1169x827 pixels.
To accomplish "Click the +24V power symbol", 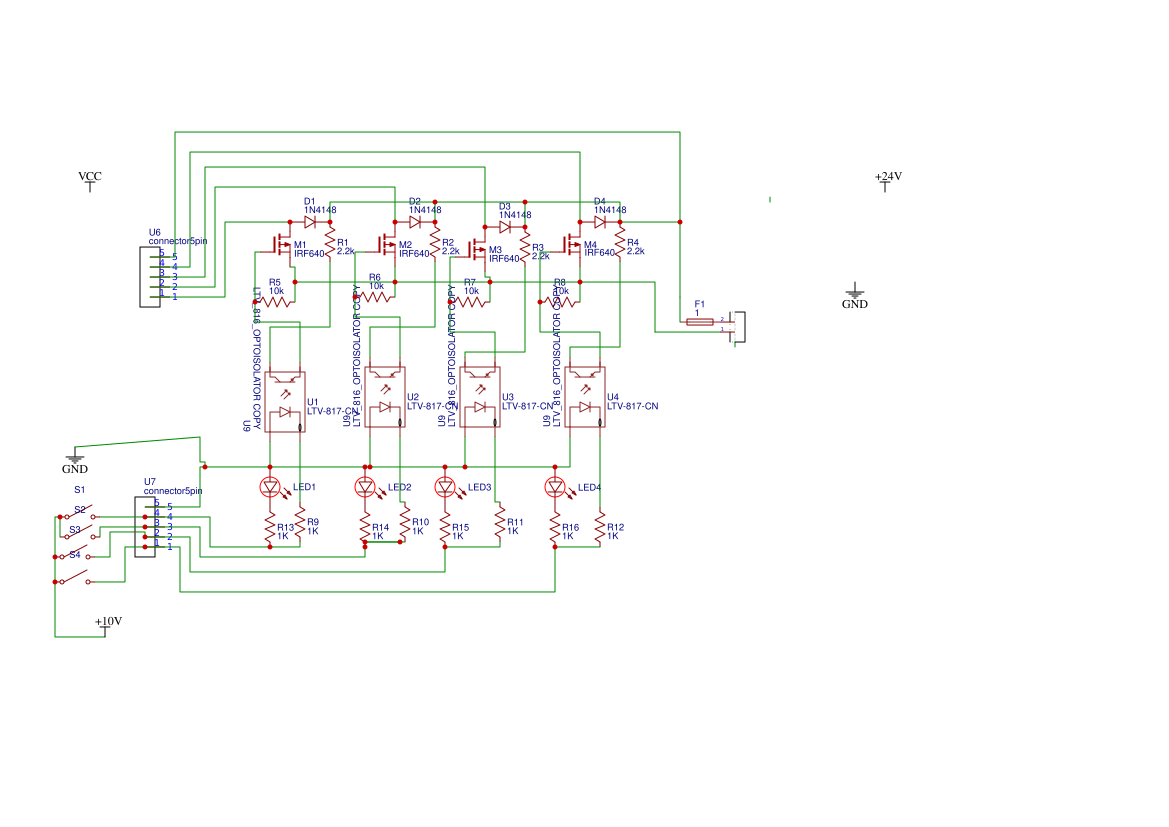I will point(886,181).
